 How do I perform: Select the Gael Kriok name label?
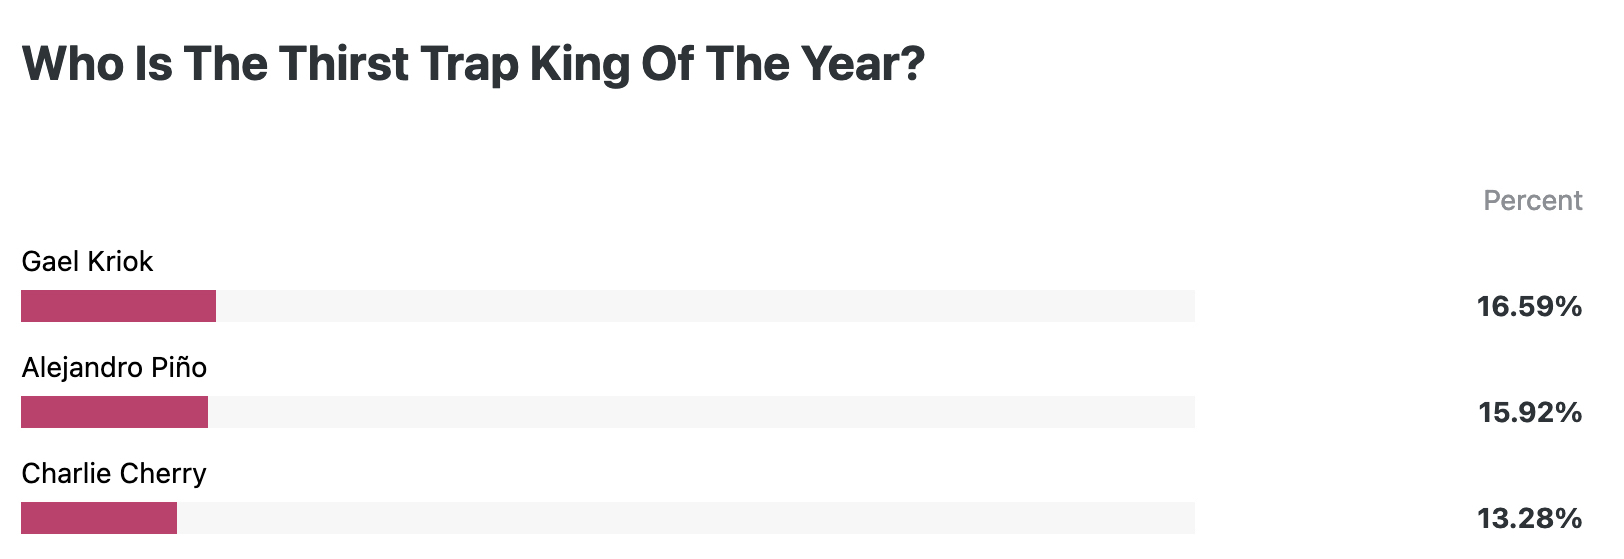87,262
